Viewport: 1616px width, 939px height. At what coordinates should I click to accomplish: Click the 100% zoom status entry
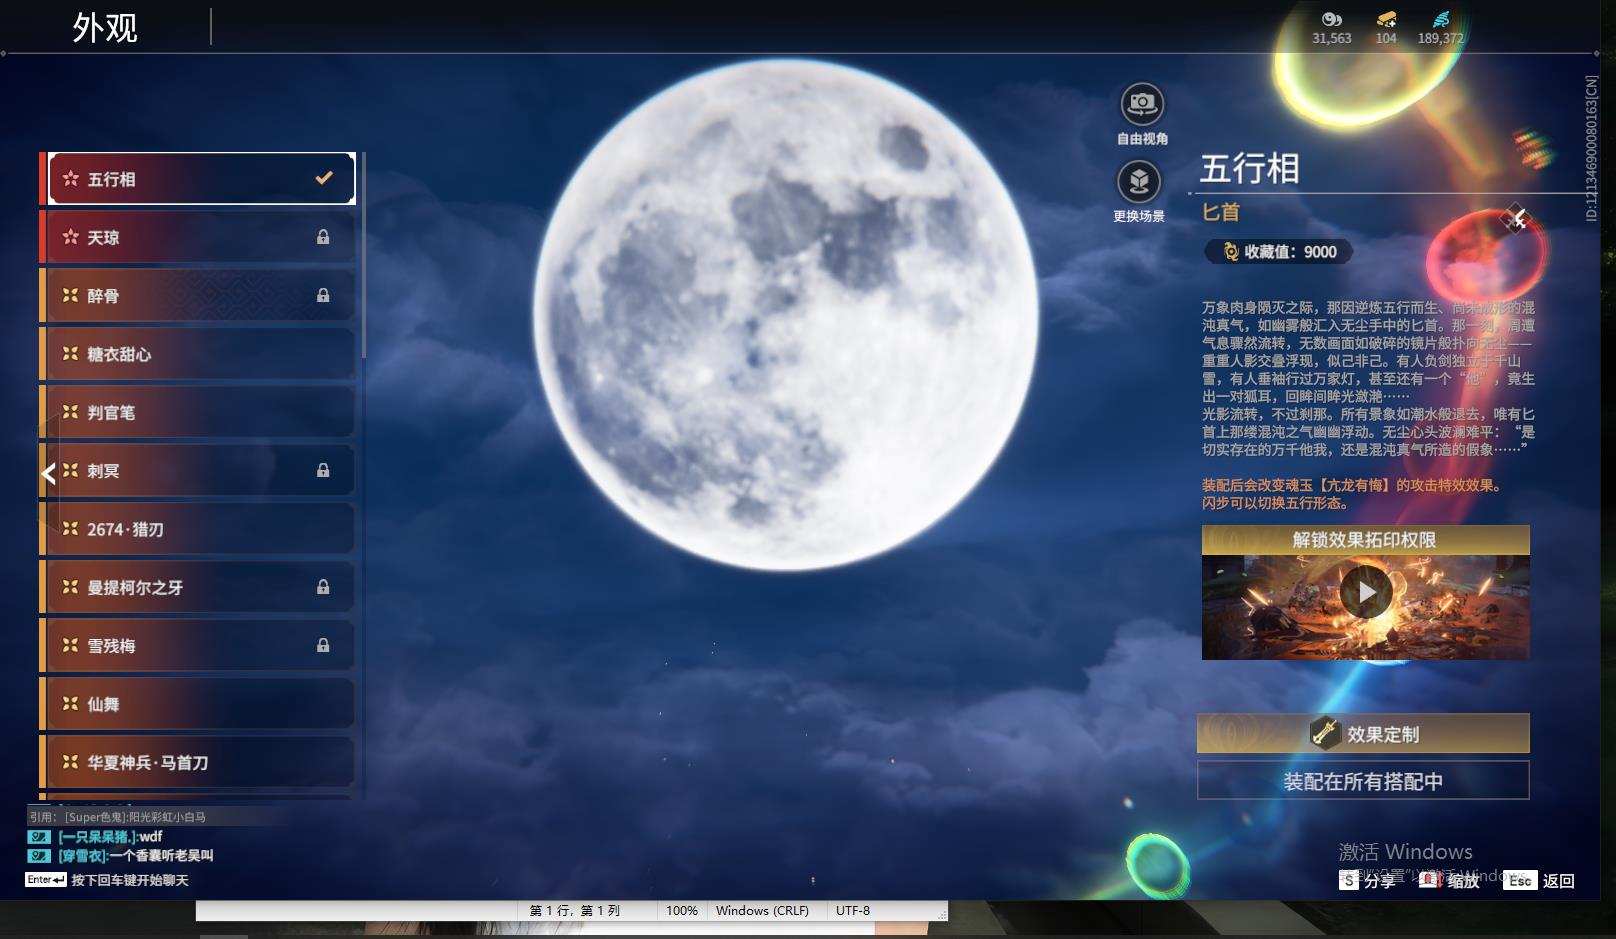pos(682,911)
